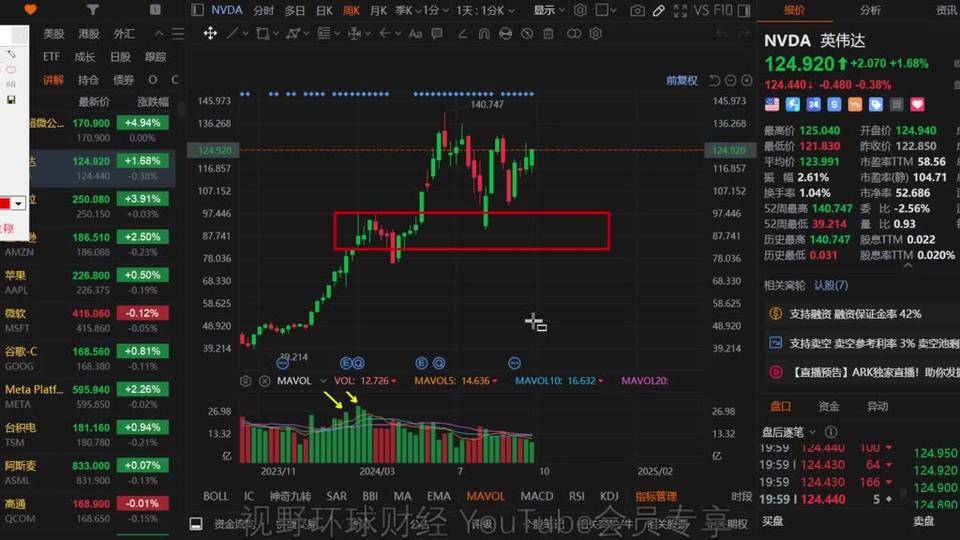
Task: Open the 1分 minute interval dropdown
Action: (437, 10)
